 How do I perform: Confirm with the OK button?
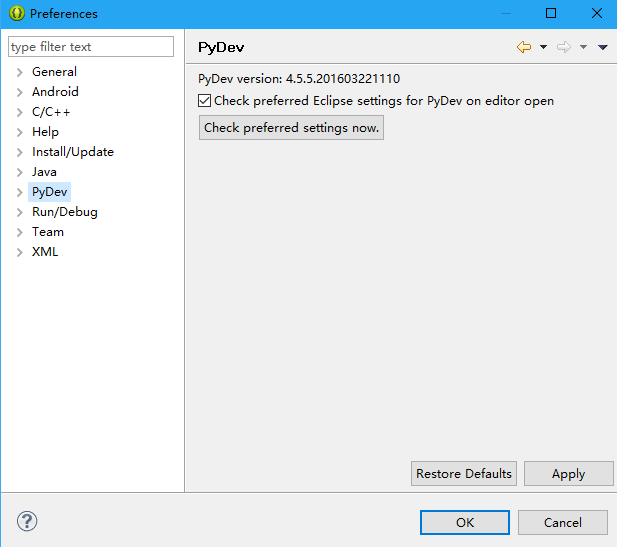click(465, 523)
